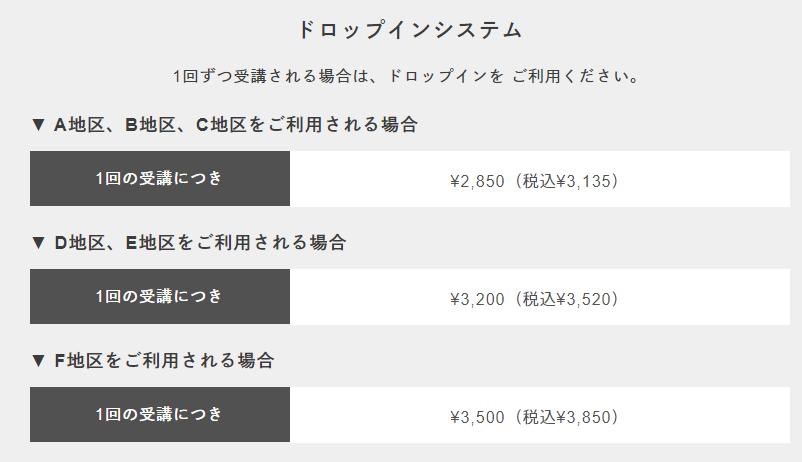Select the ドロップインシステム title
Screen dimensions: 802x462
410,29
